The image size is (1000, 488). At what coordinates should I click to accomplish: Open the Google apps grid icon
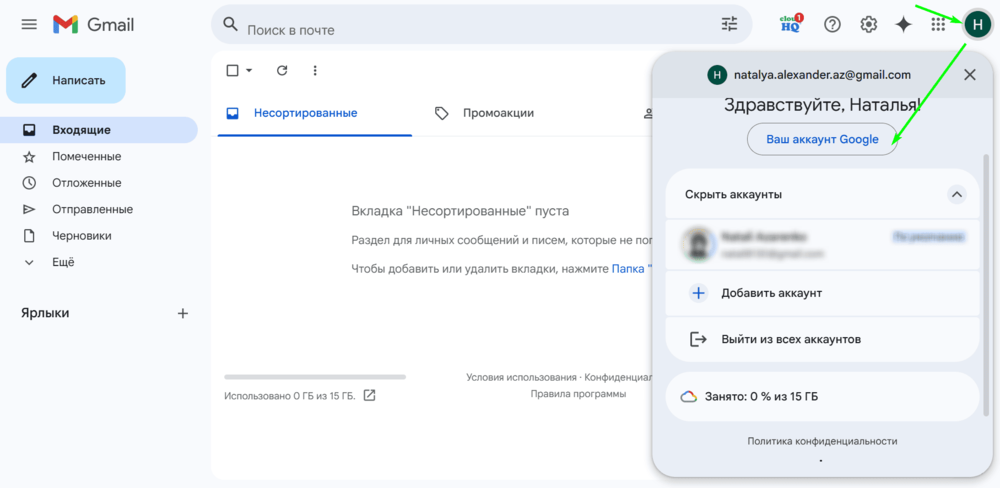(x=938, y=24)
